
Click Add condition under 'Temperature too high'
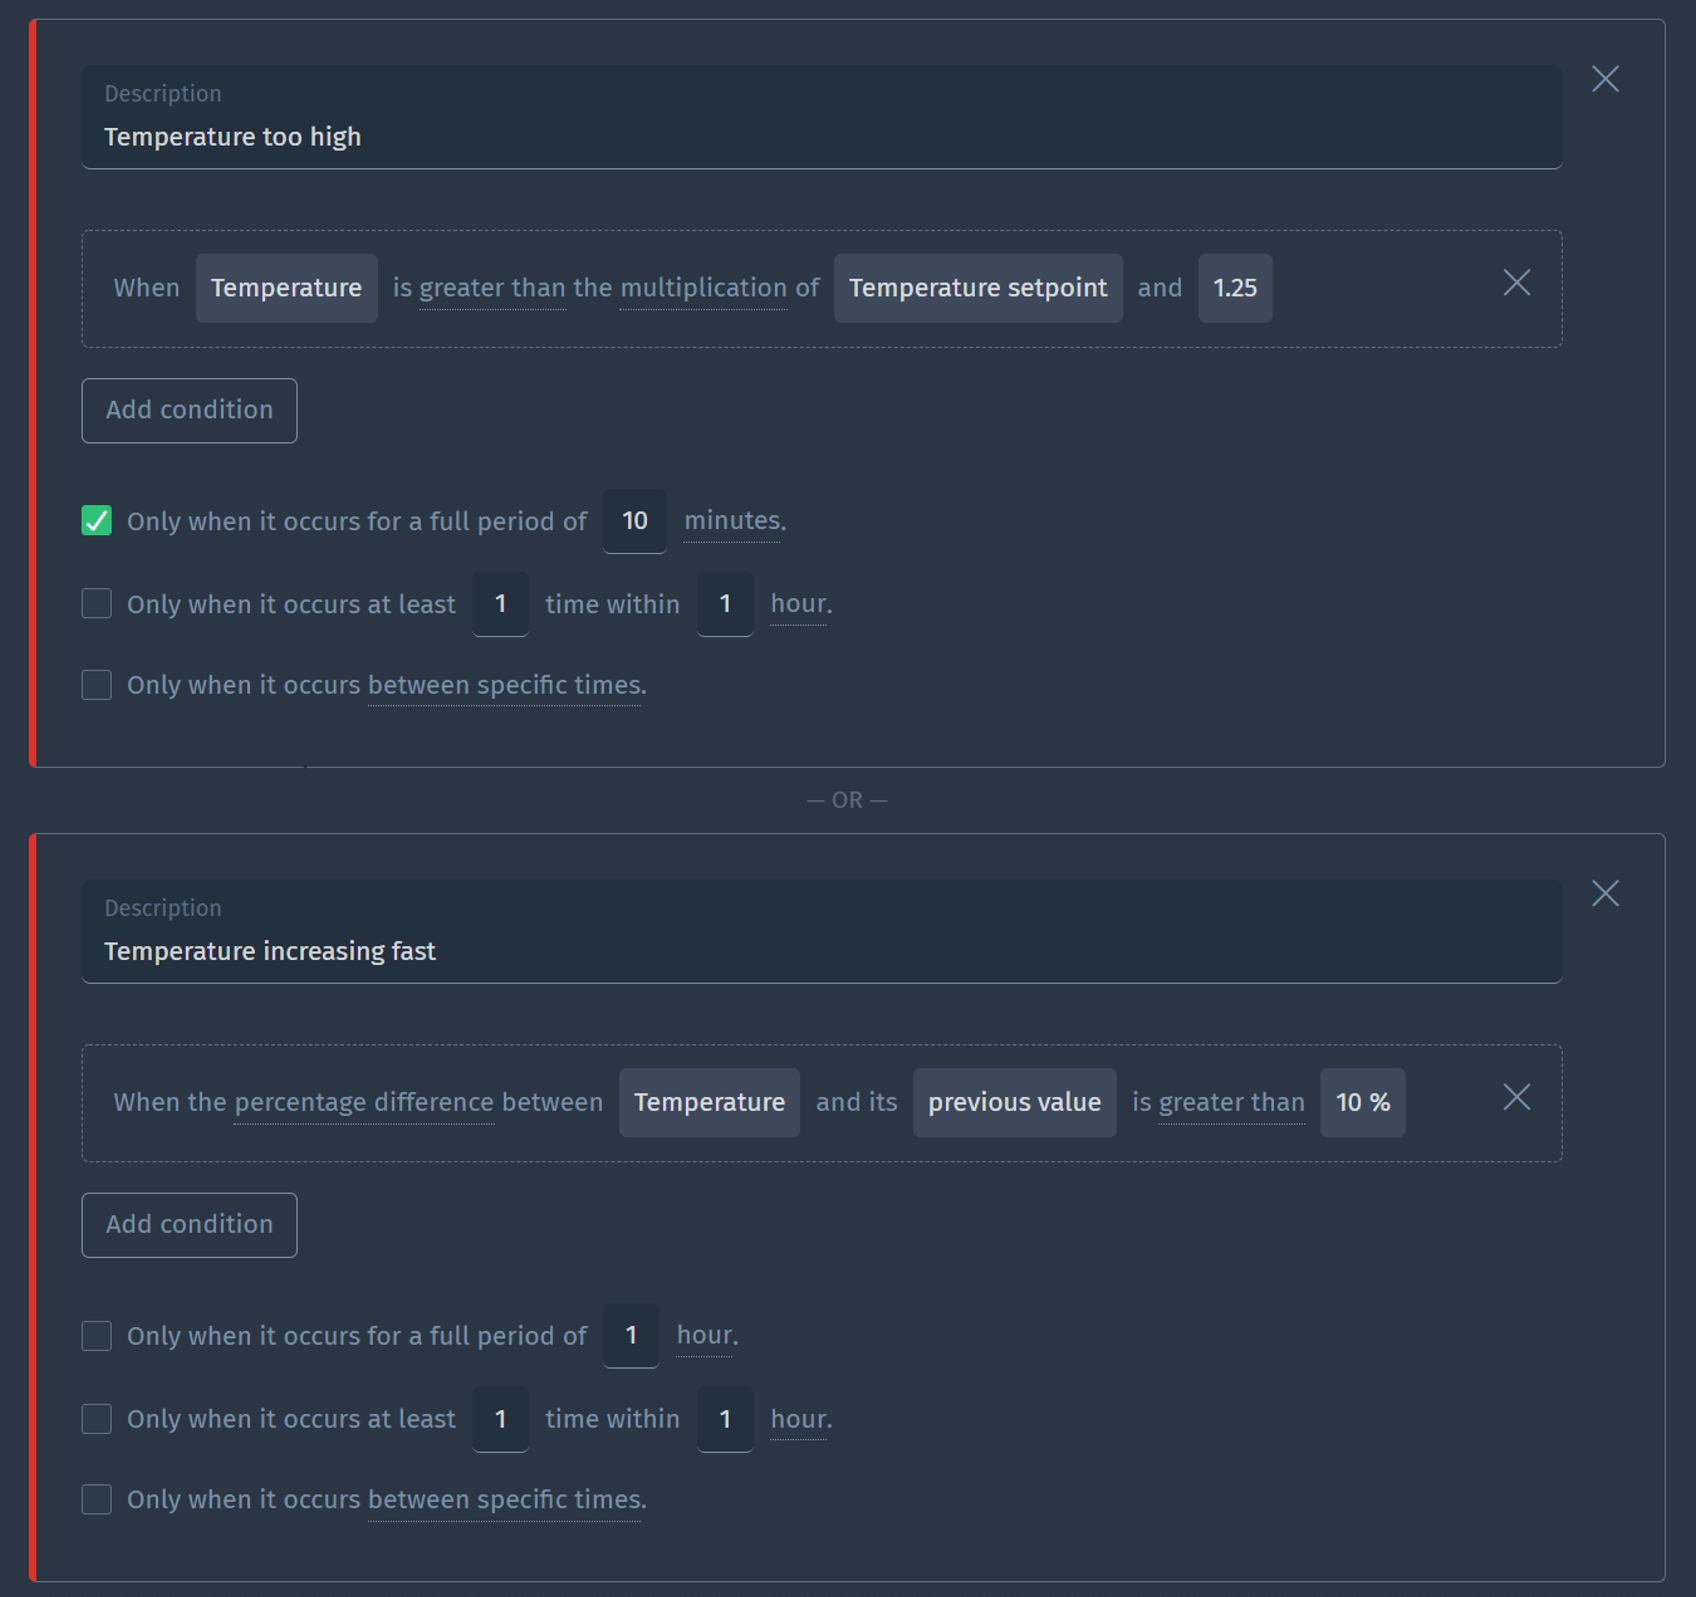[189, 410]
